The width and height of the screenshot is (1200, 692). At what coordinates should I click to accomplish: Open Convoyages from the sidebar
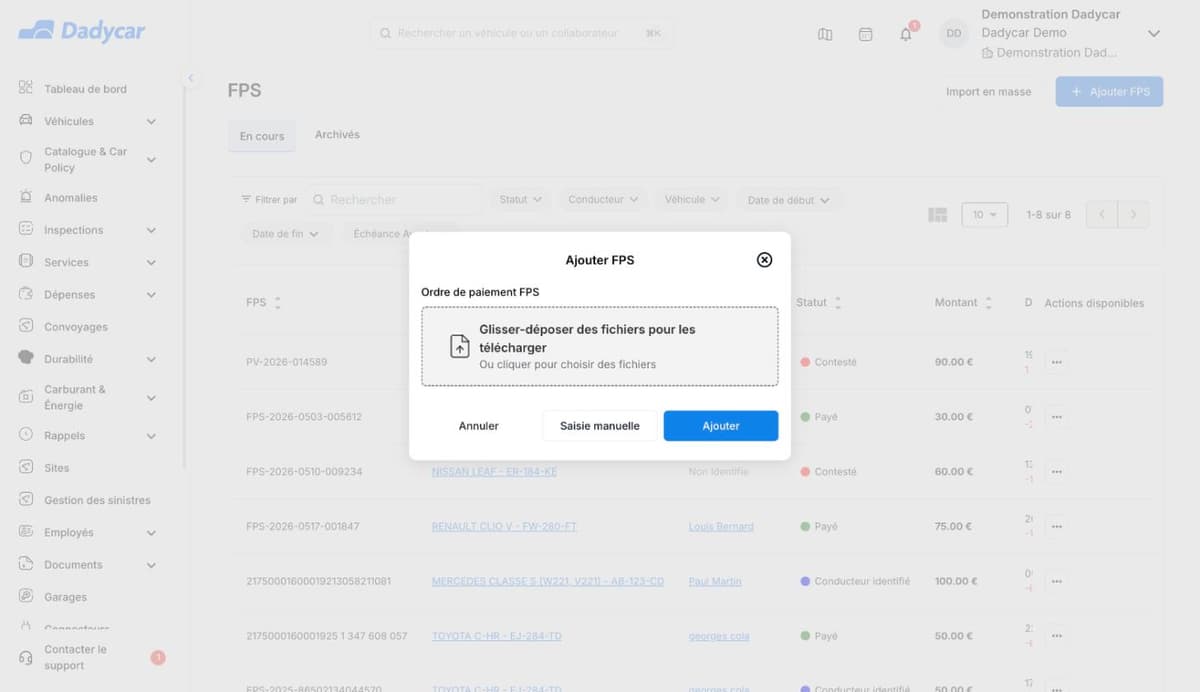(75, 327)
